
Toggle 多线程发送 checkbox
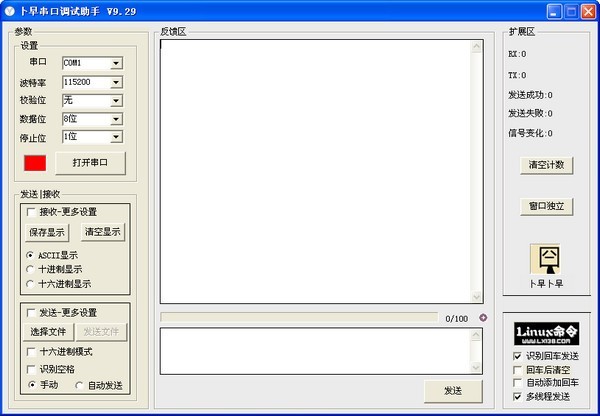click(517, 396)
